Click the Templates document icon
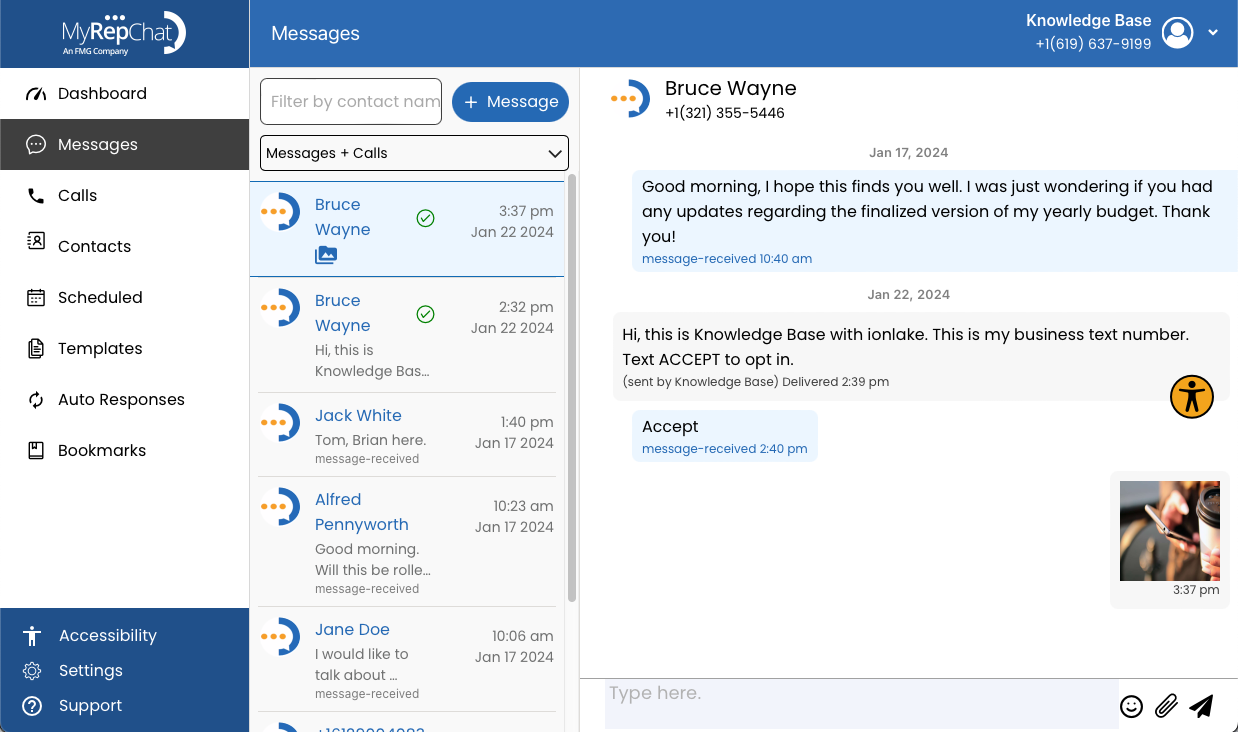This screenshot has width=1238, height=732. point(36,348)
